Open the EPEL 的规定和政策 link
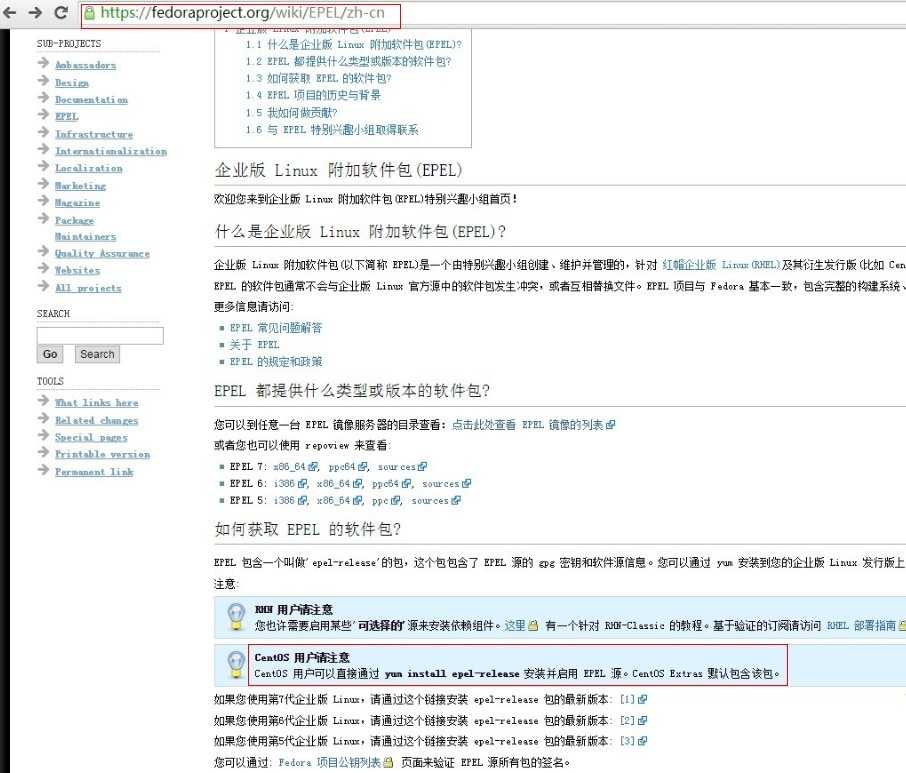This screenshot has height=773, width=906. click(x=276, y=362)
